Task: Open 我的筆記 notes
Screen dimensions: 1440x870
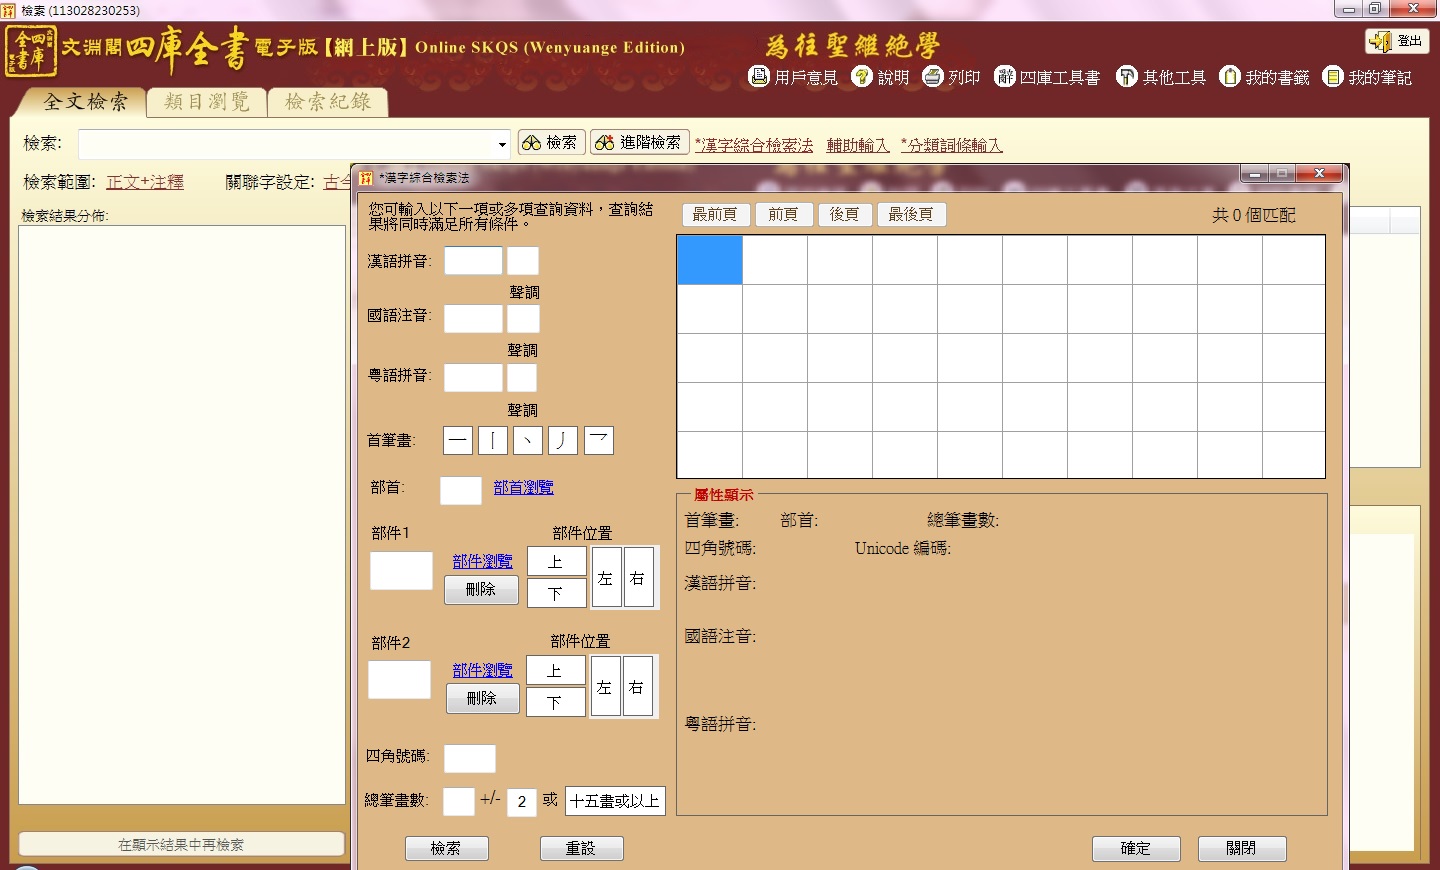Action: click(x=1333, y=77)
